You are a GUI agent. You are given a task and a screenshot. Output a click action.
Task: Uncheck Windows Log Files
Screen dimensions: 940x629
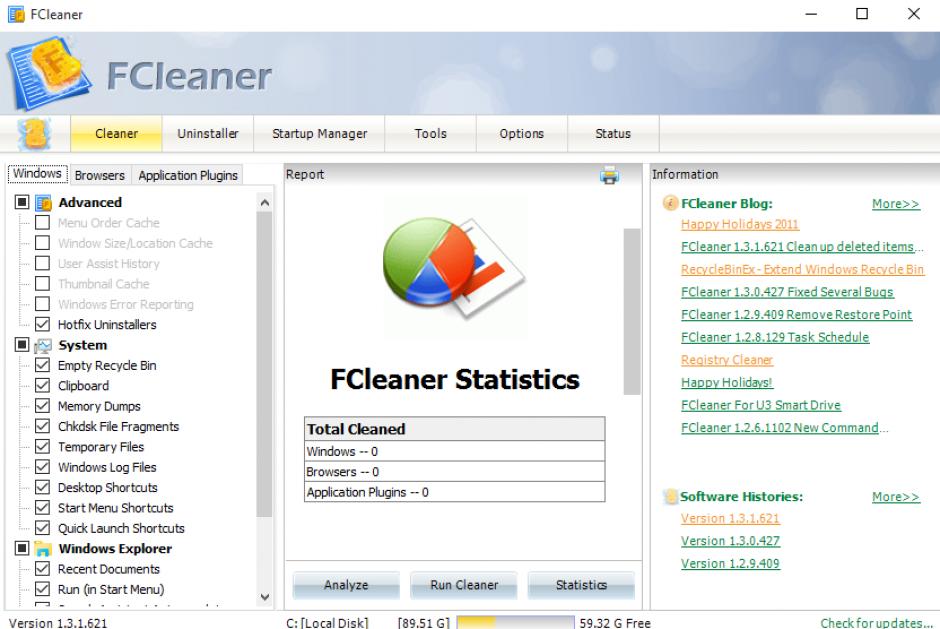point(43,467)
